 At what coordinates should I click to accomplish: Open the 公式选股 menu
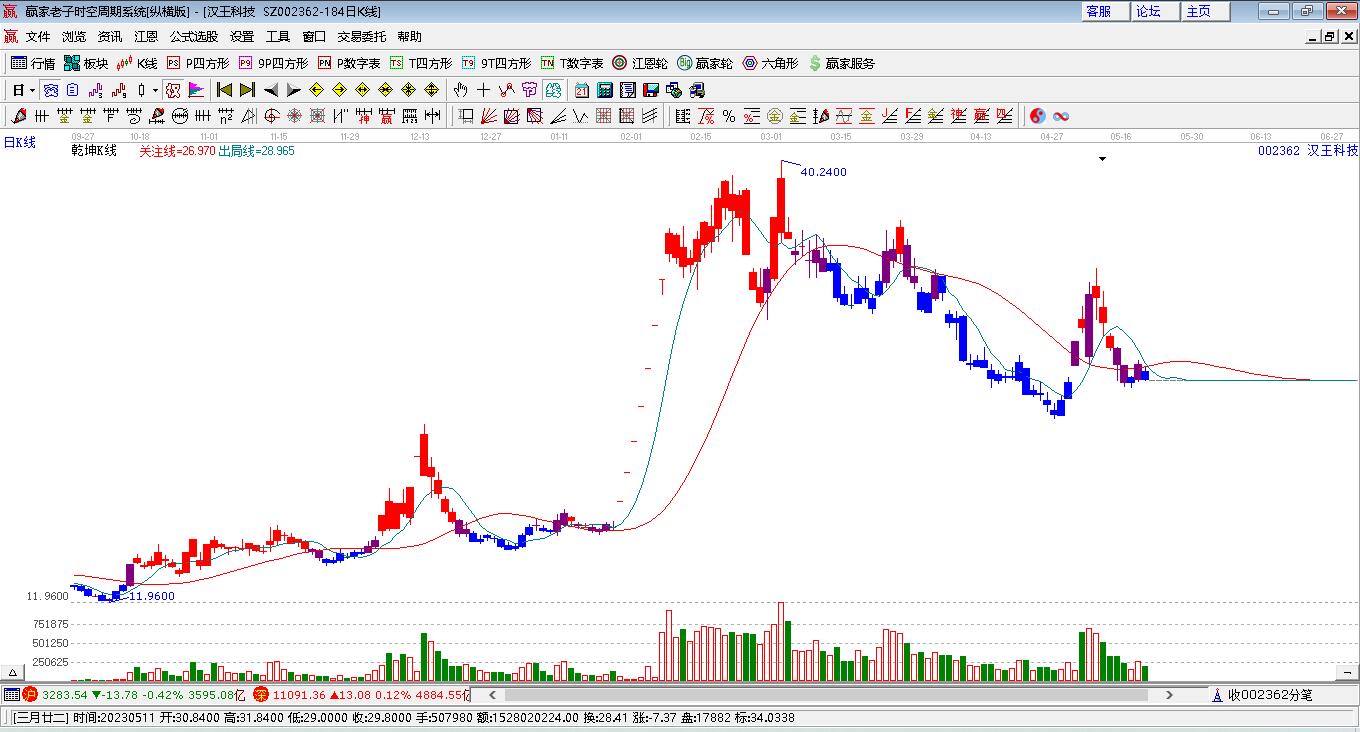coord(194,37)
